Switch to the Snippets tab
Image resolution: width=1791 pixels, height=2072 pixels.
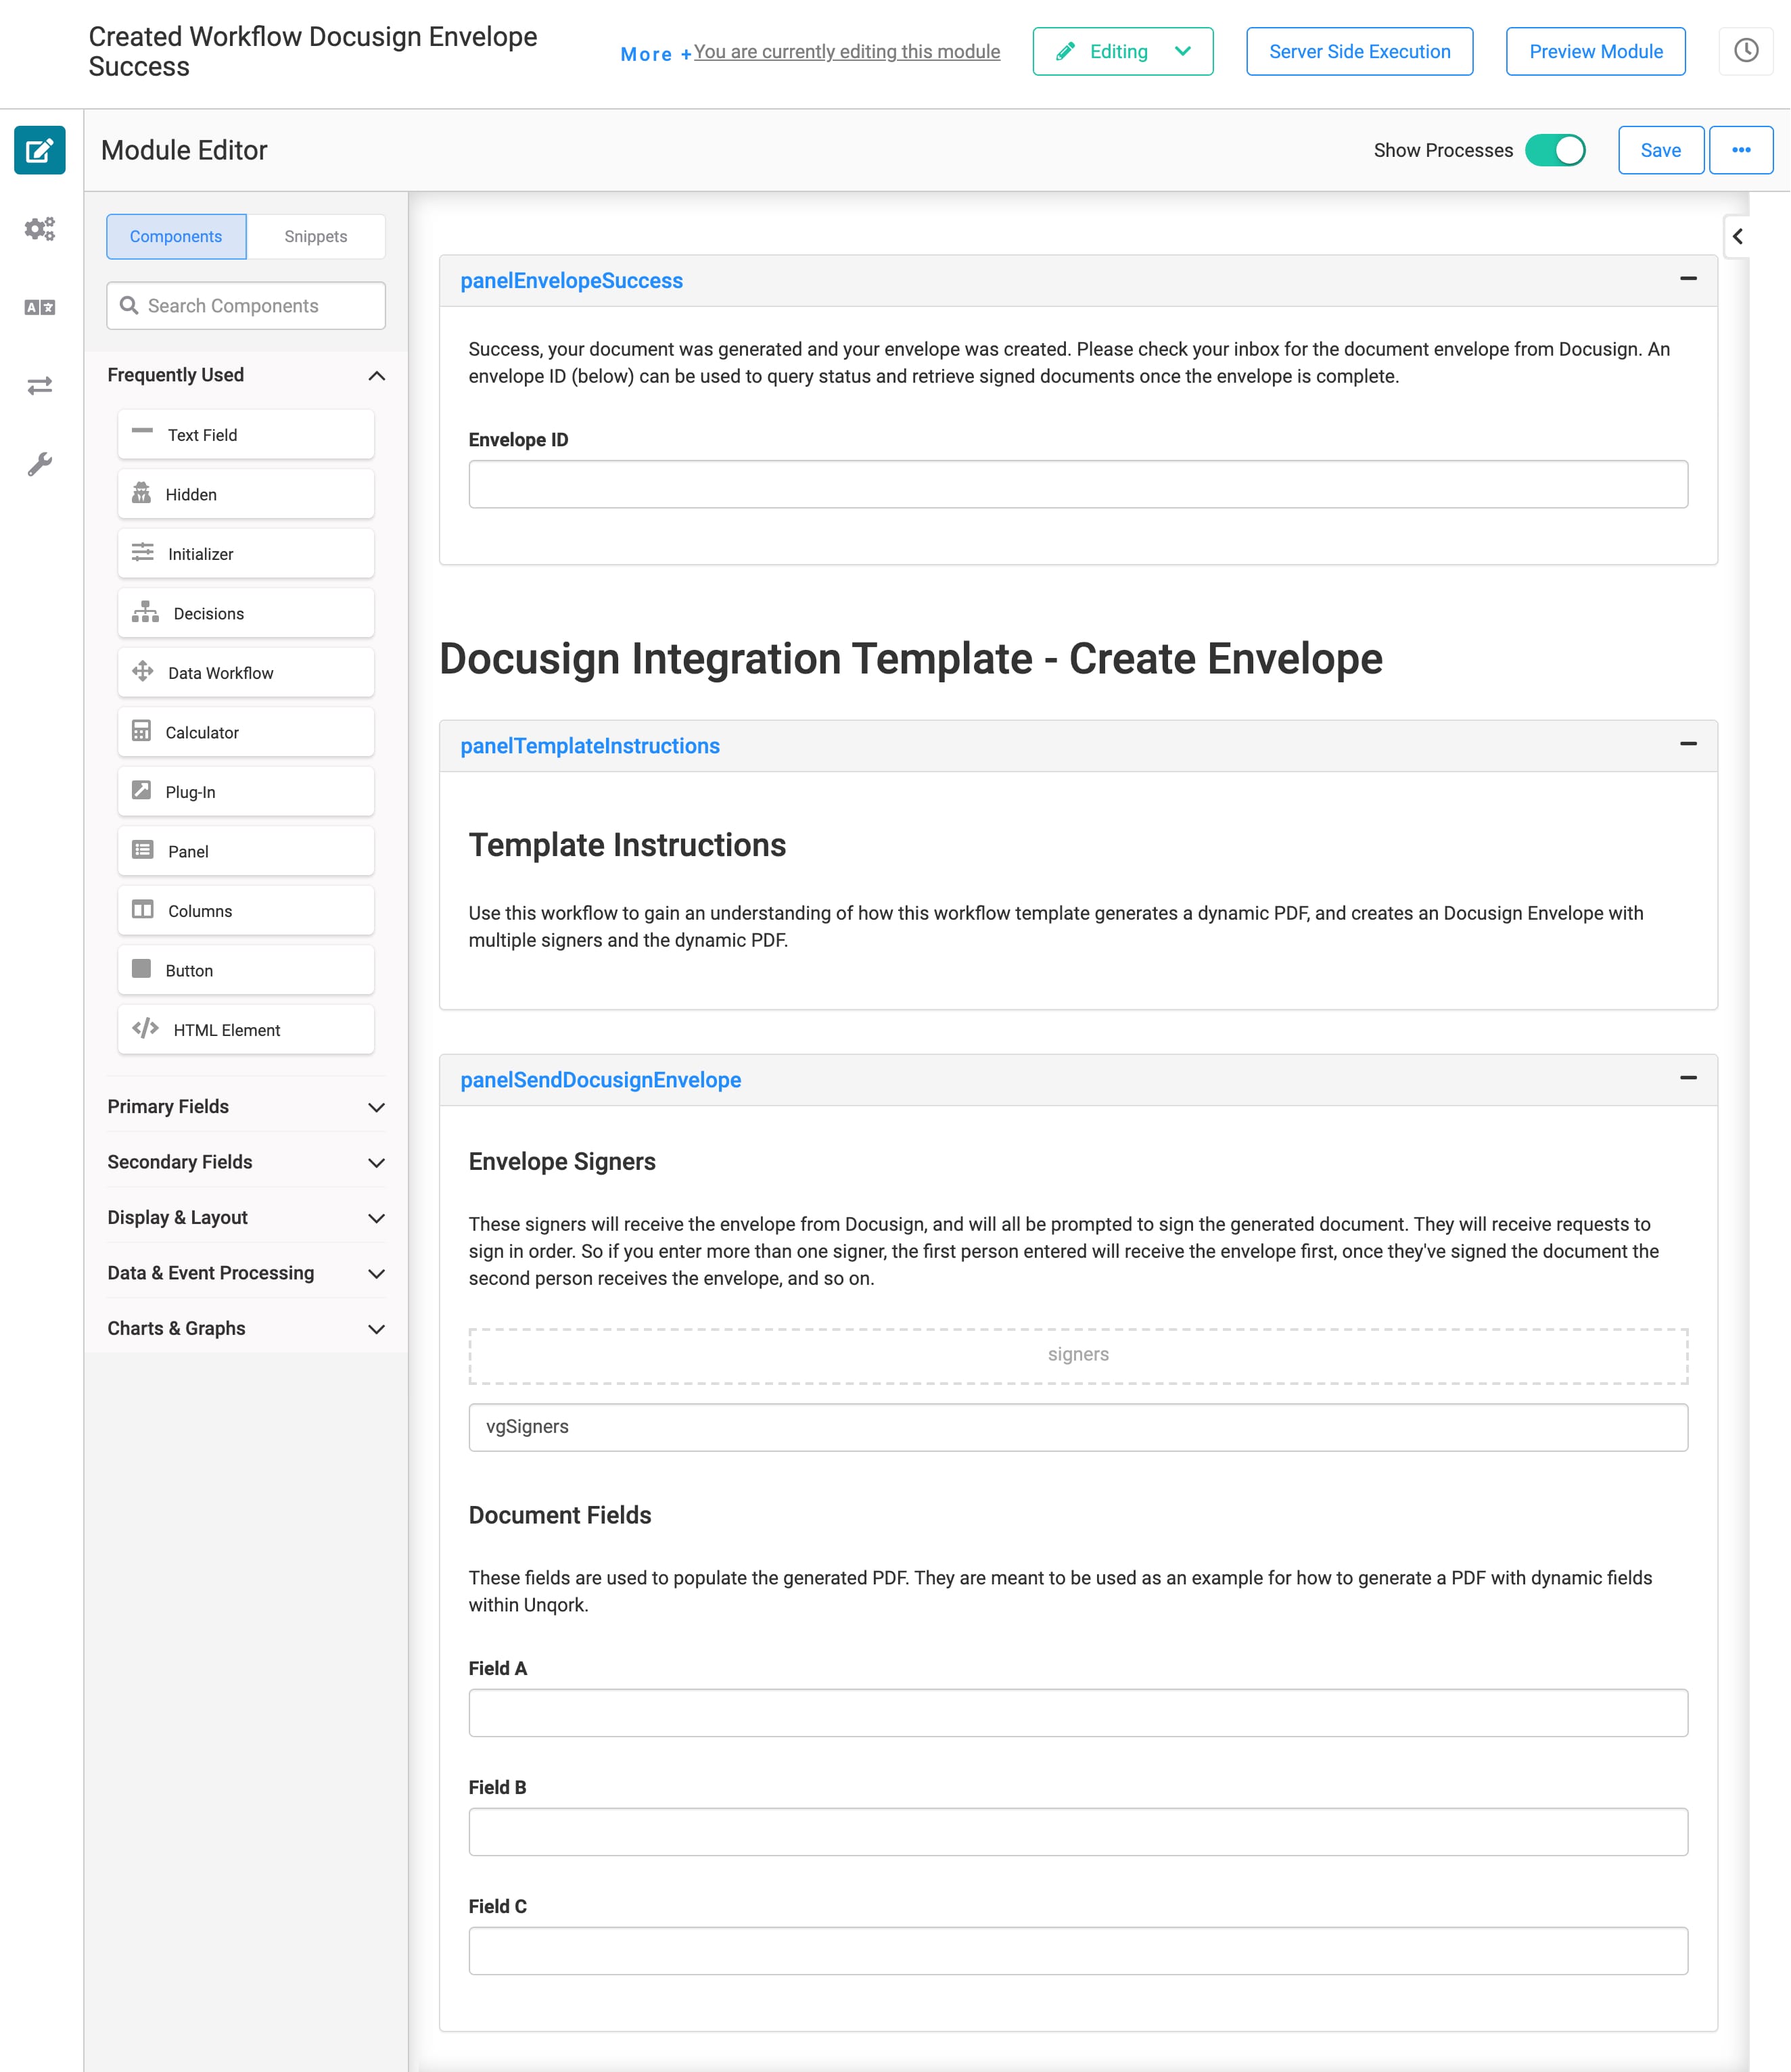(316, 236)
